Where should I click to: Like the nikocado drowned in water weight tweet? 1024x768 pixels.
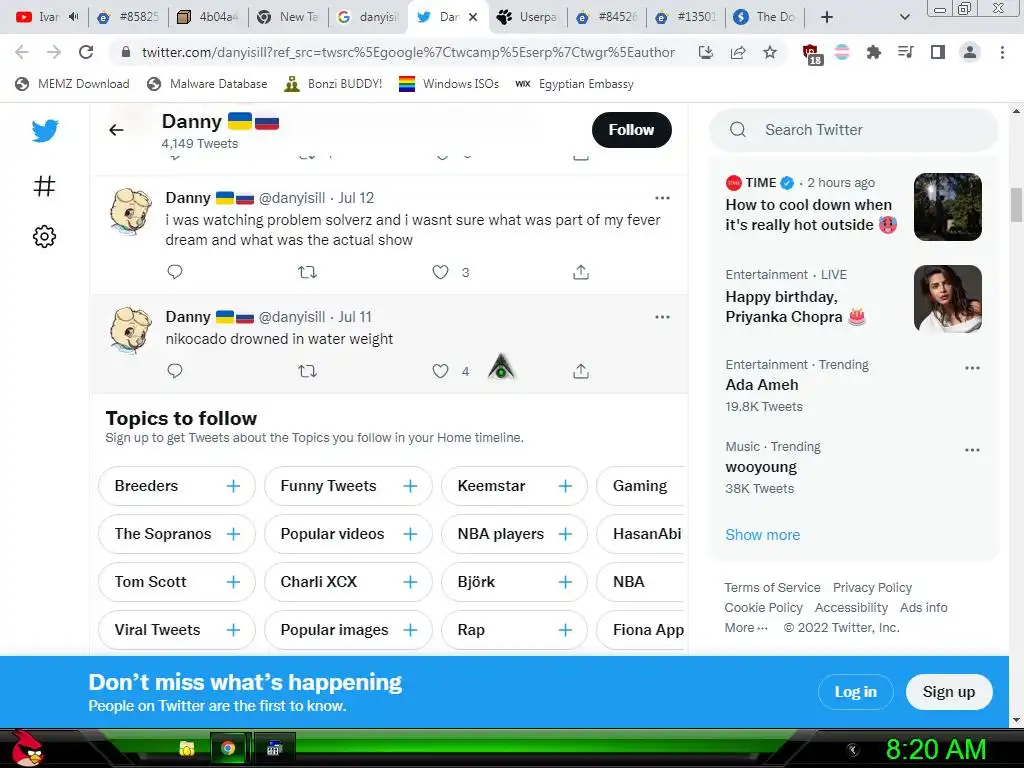(441, 371)
